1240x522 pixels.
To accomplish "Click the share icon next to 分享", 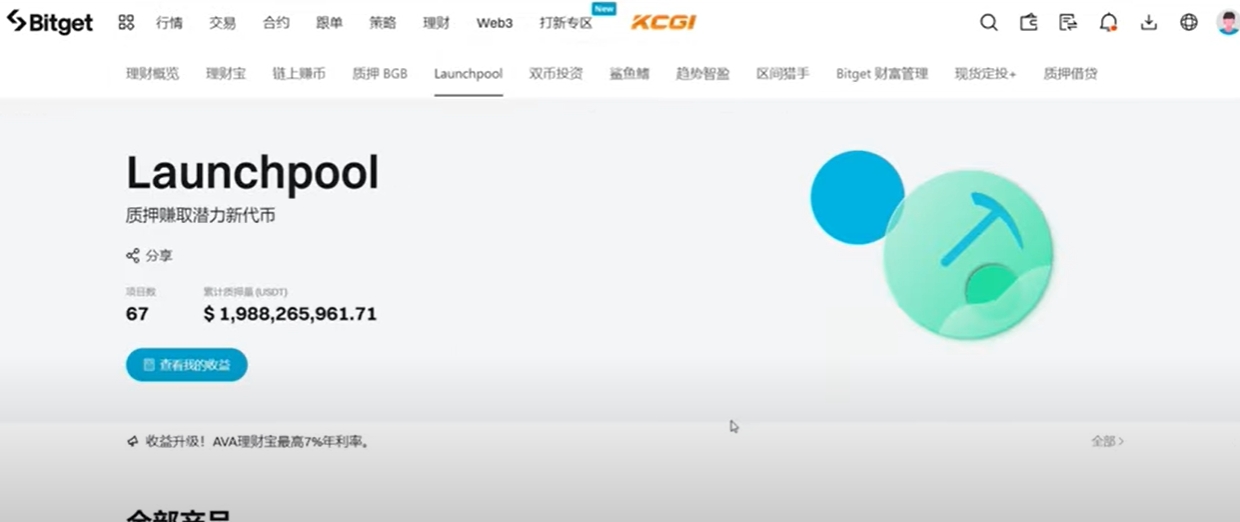I will coord(133,256).
